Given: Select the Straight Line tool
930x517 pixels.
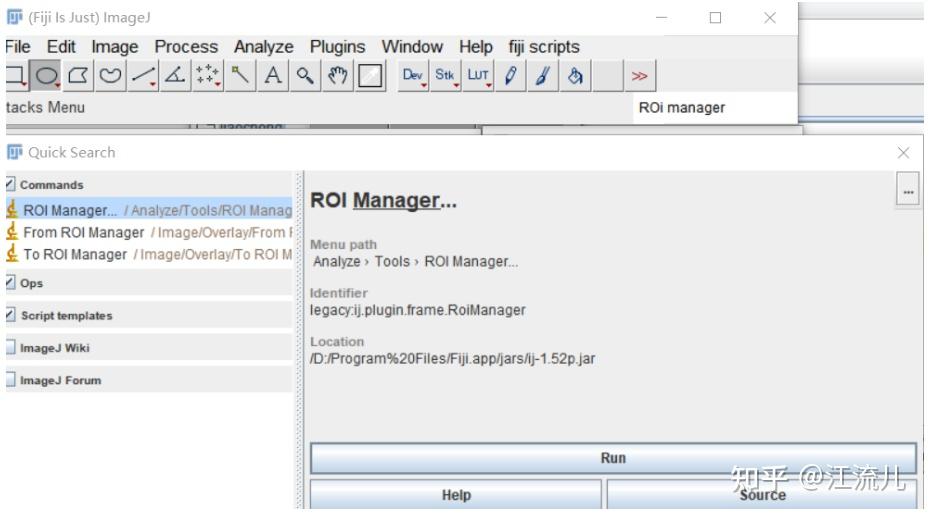Looking at the screenshot, I should [143, 76].
